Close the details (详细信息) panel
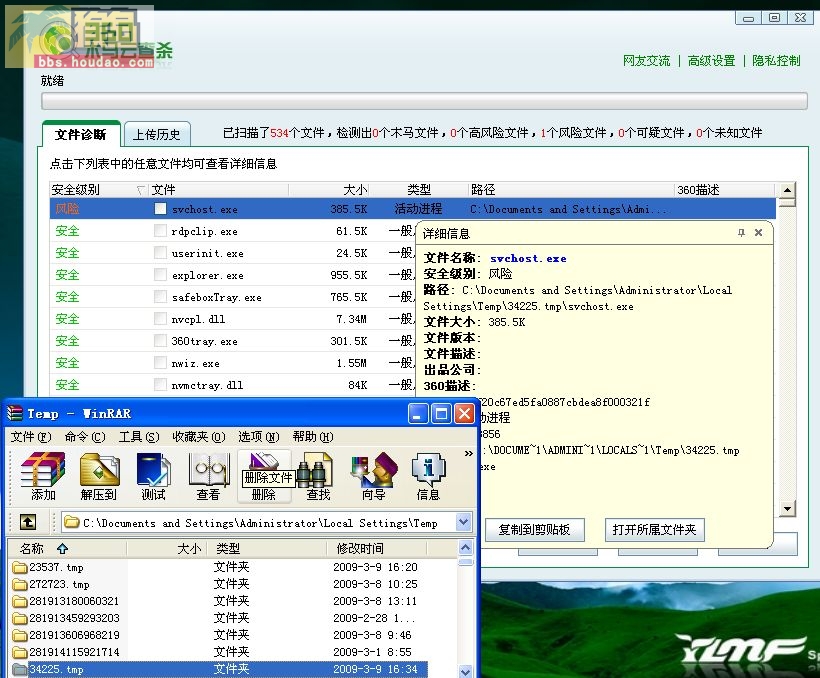Viewport: 820px width, 678px height. point(758,233)
